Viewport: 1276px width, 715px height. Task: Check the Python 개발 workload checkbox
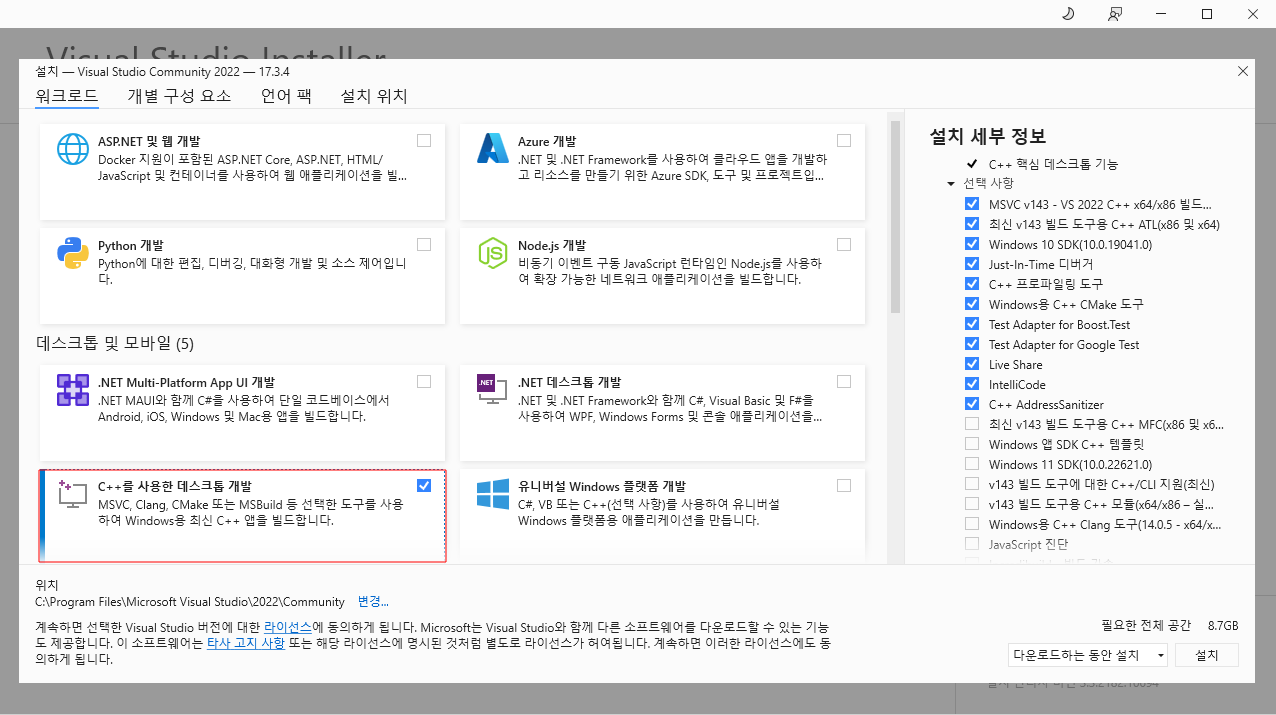(x=424, y=245)
